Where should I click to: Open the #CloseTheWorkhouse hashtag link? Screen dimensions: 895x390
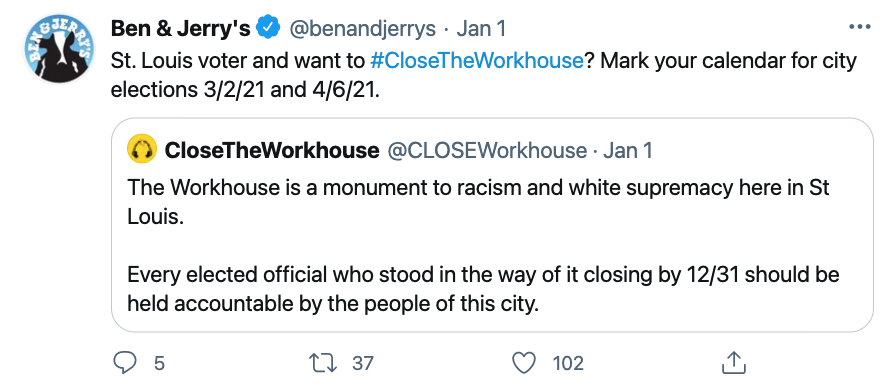[477, 61]
